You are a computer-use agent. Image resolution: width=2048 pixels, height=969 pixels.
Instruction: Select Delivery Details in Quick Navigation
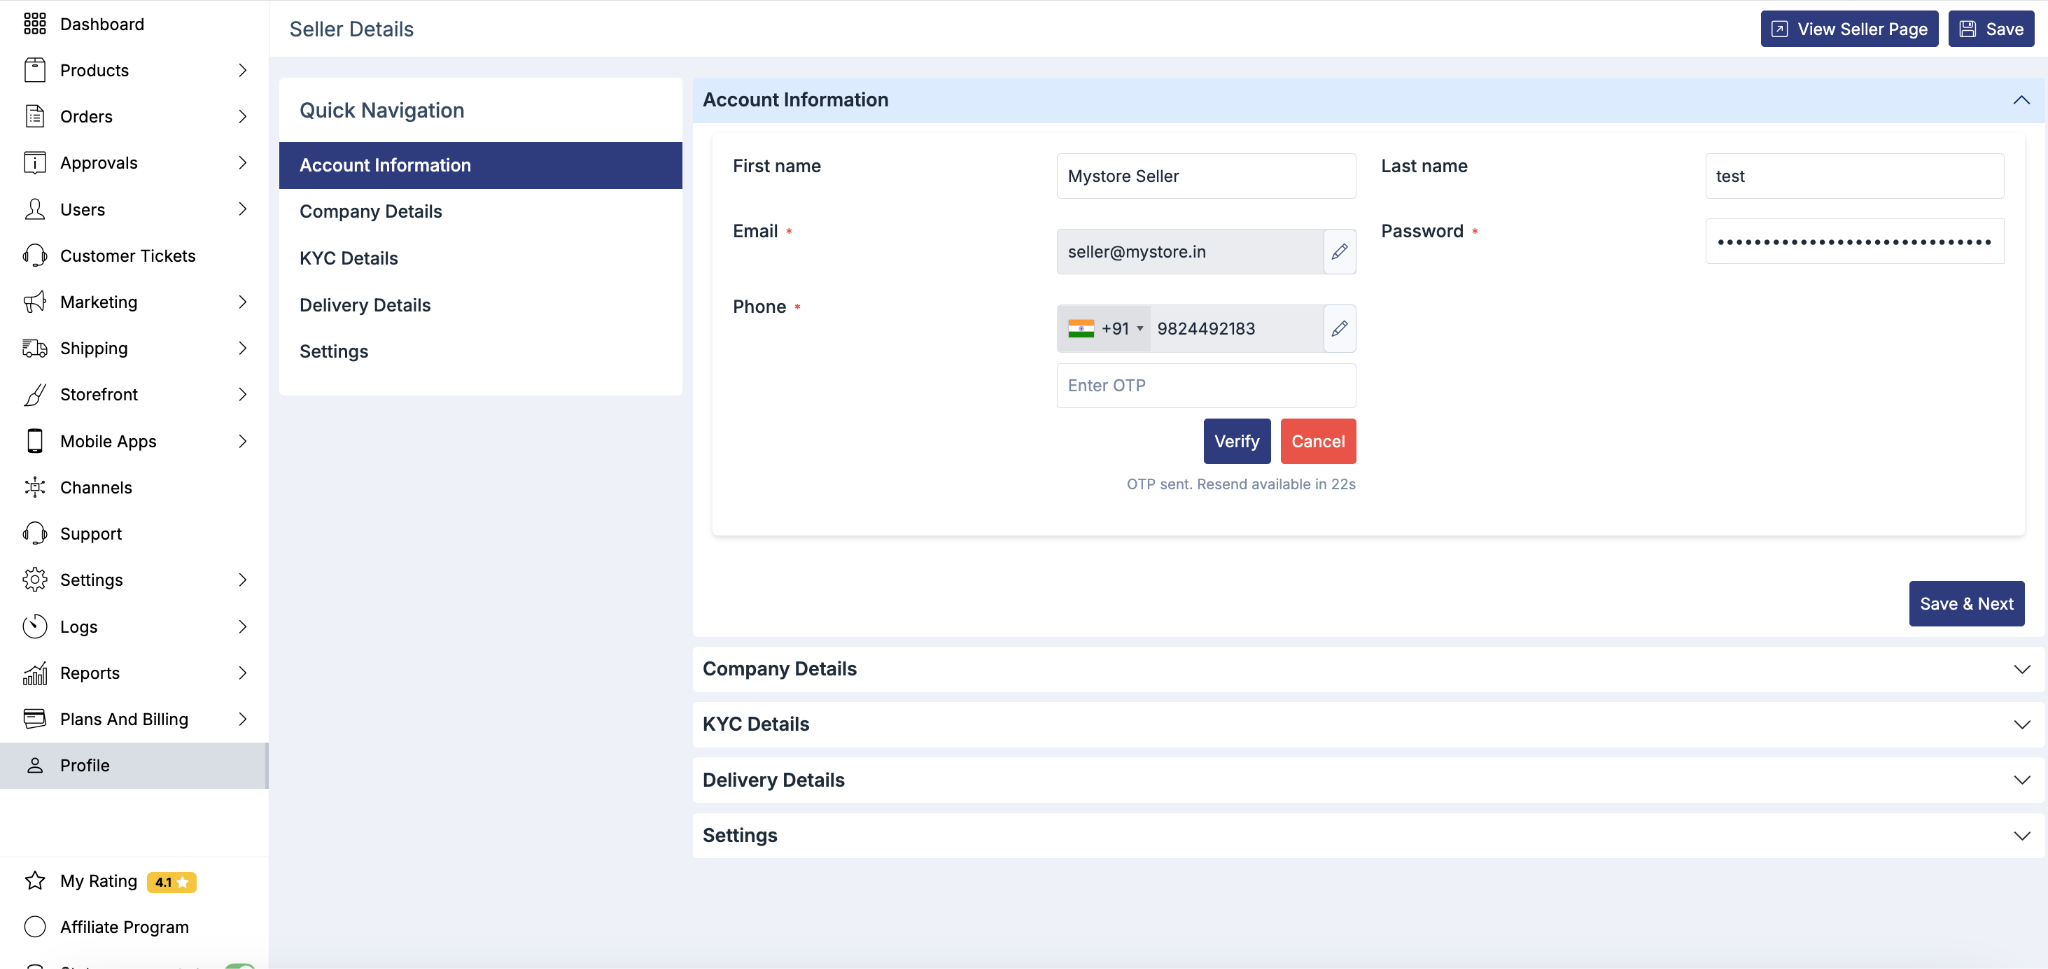[x=480, y=305]
